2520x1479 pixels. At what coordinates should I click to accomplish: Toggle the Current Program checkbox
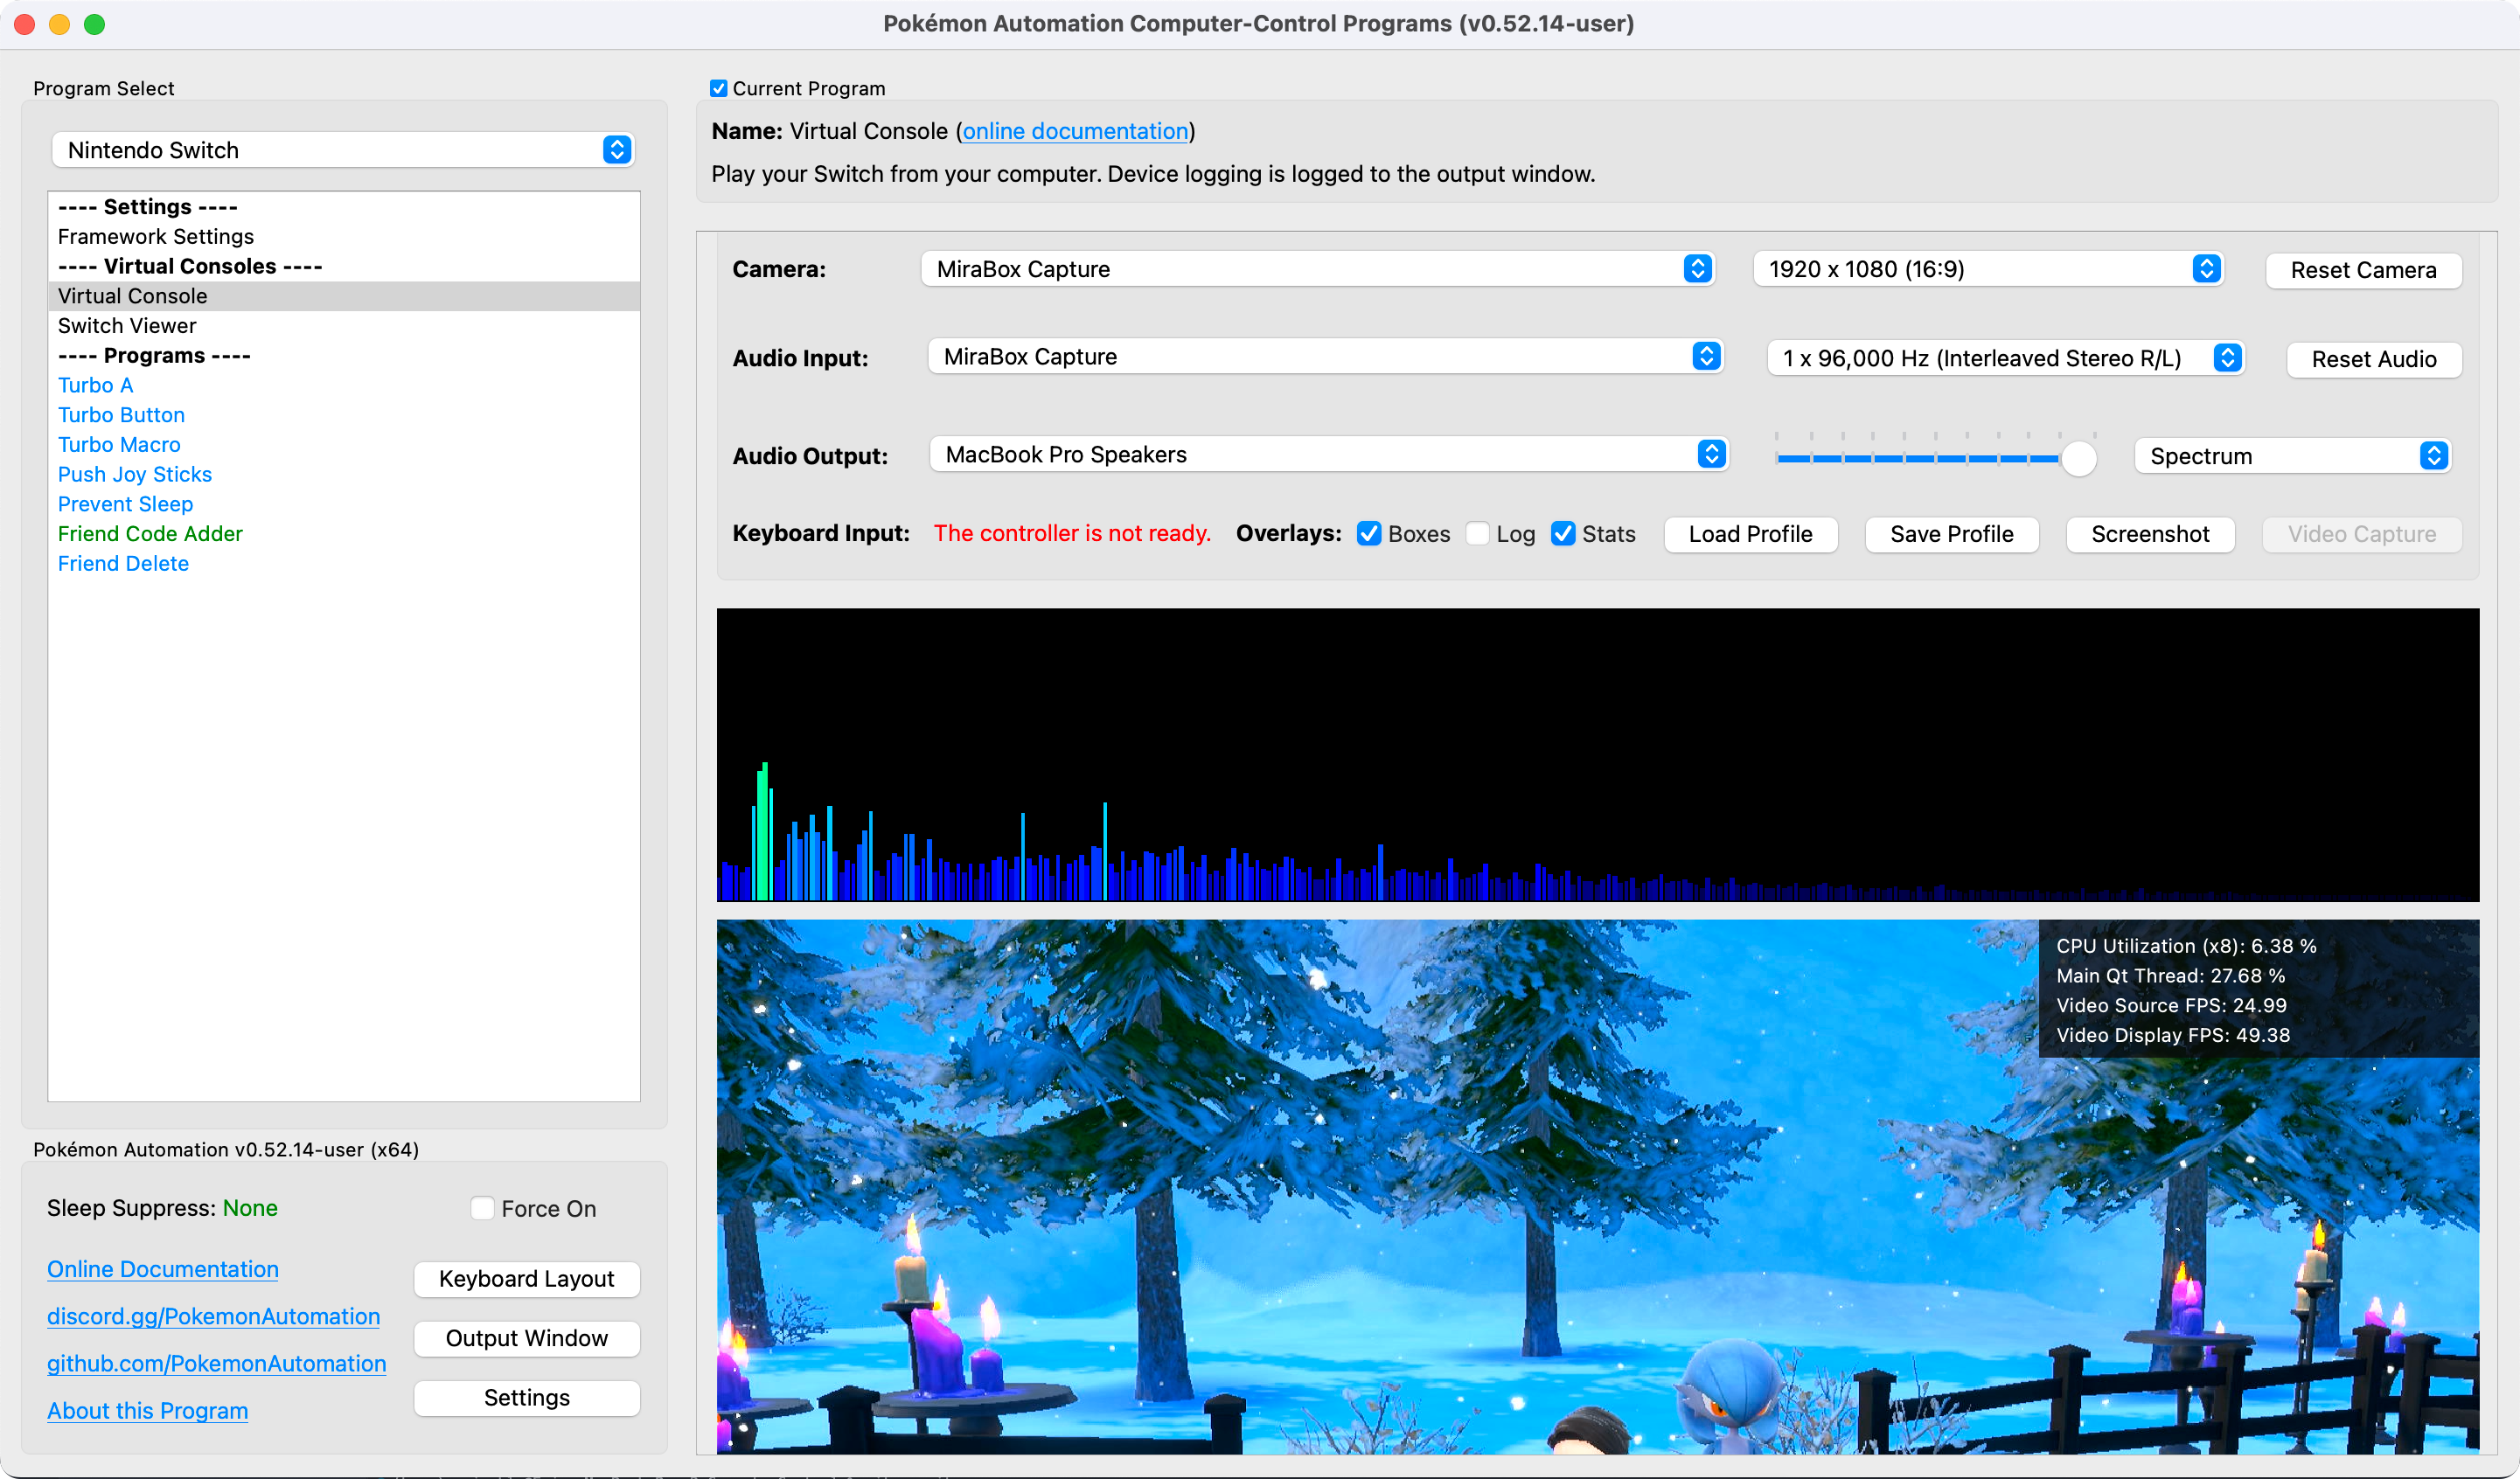tap(718, 88)
